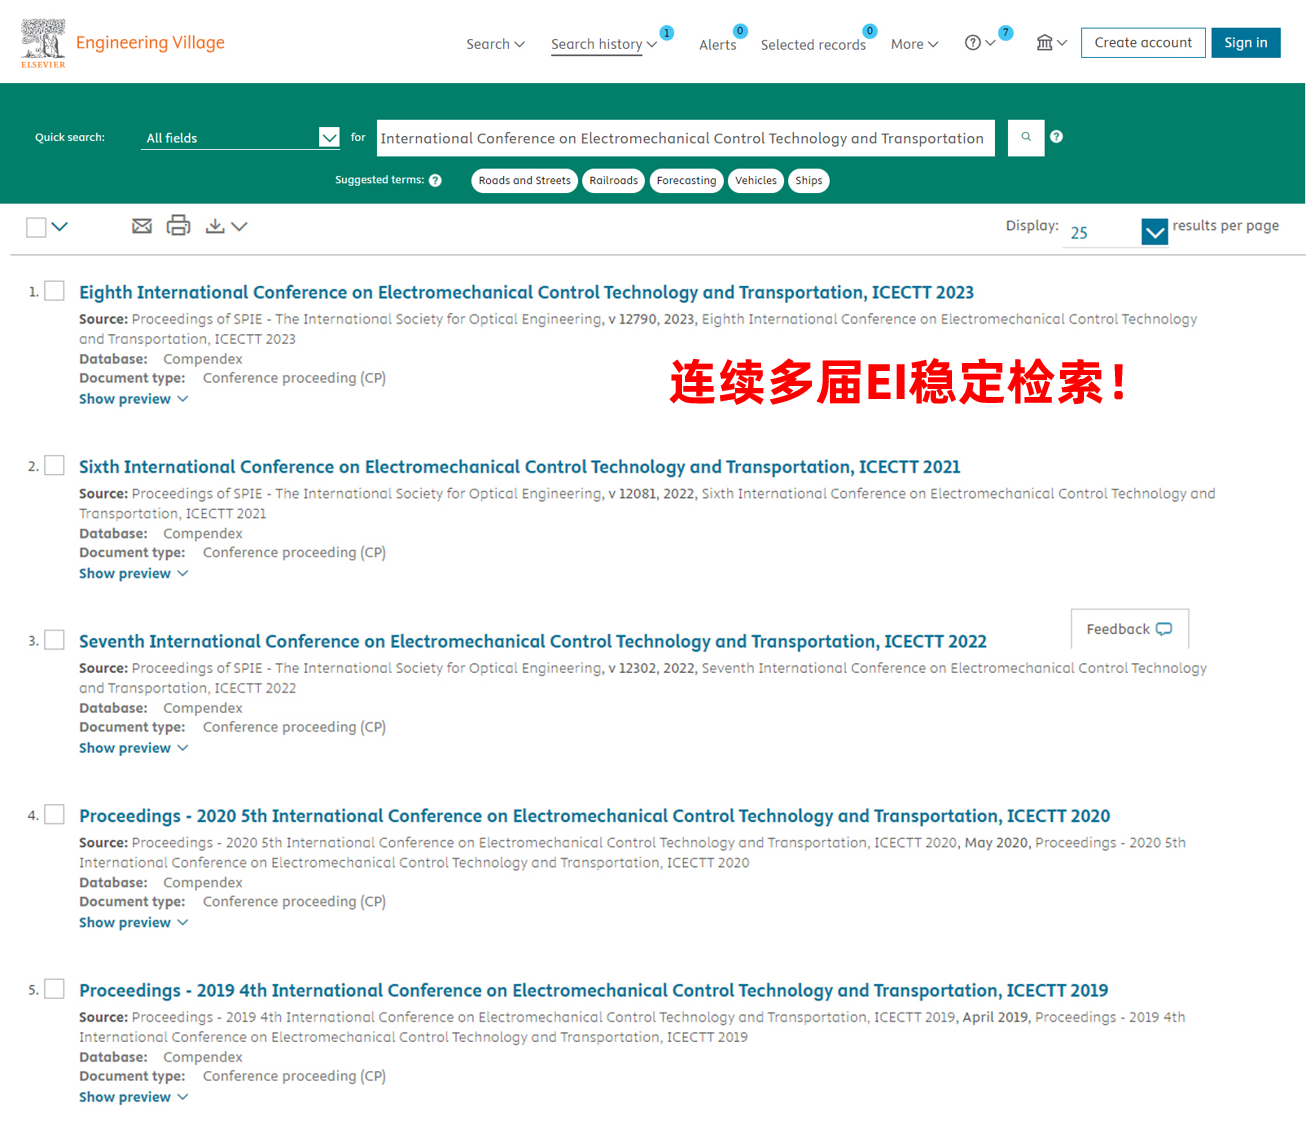The image size is (1306, 1125).
Task: Open the results per page dropdown
Action: point(1115,232)
